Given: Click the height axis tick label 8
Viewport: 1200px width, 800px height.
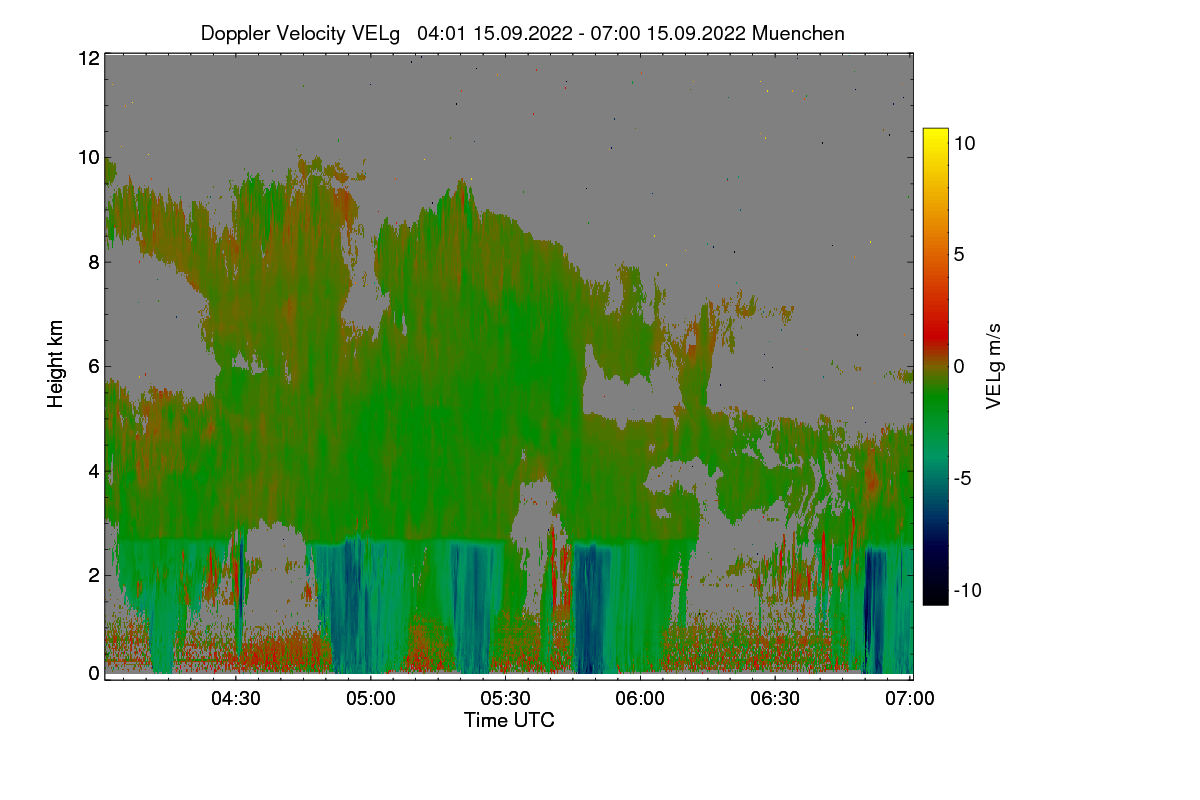Looking at the screenshot, I should tap(94, 263).
